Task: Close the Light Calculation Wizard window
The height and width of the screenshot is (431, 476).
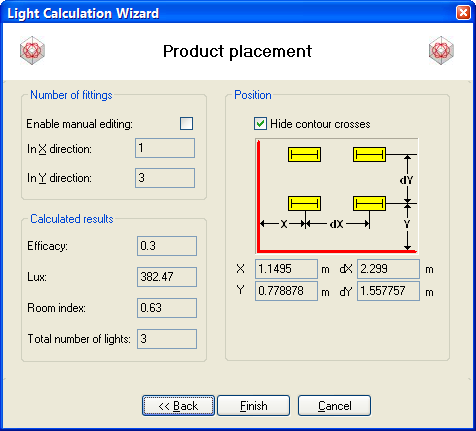Action: click(x=463, y=13)
